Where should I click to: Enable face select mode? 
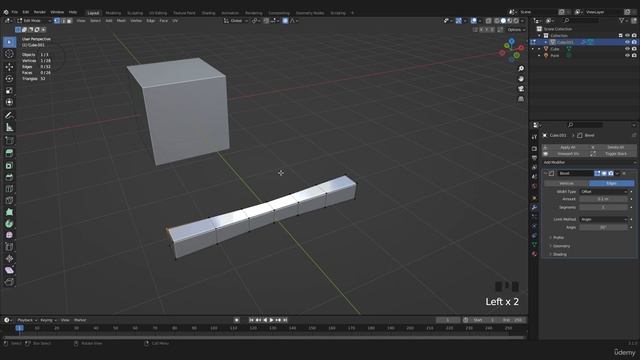(x=69, y=20)
